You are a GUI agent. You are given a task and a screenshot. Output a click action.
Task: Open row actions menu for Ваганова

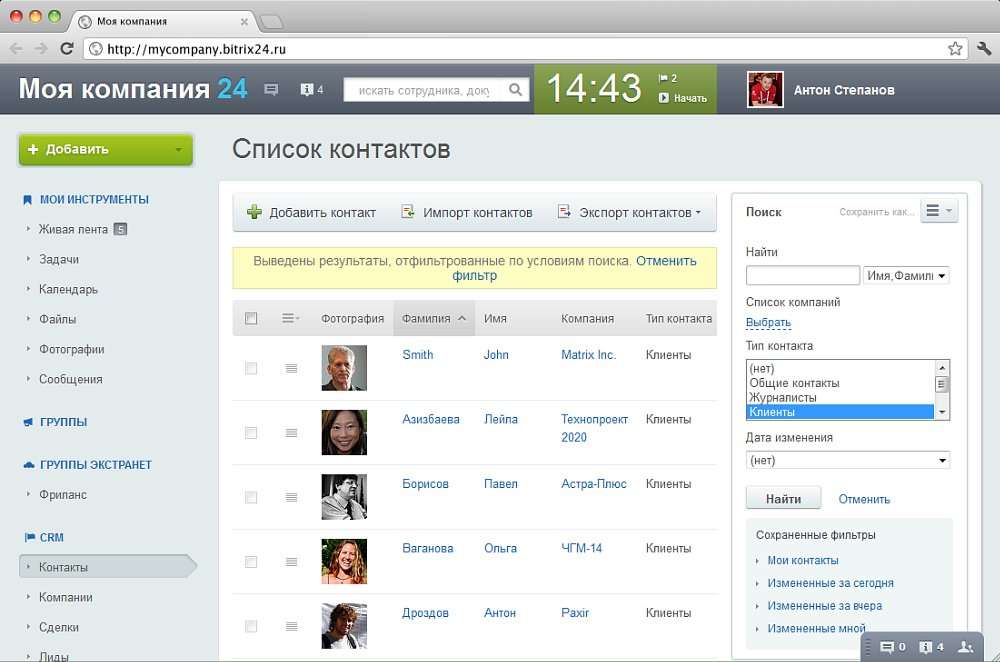(x=291, y=562)
